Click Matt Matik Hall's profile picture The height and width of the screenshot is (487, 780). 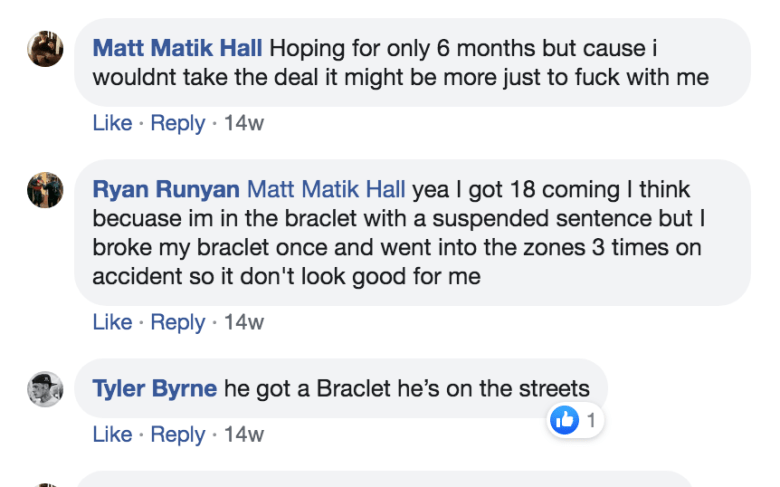(45, 48)
